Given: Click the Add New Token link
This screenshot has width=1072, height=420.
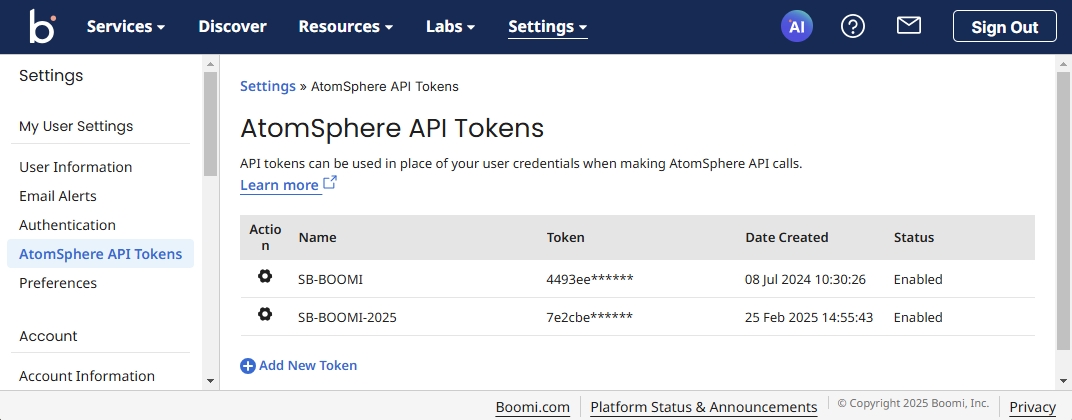Looking at the screenshot, I should [x=308, y=365].
